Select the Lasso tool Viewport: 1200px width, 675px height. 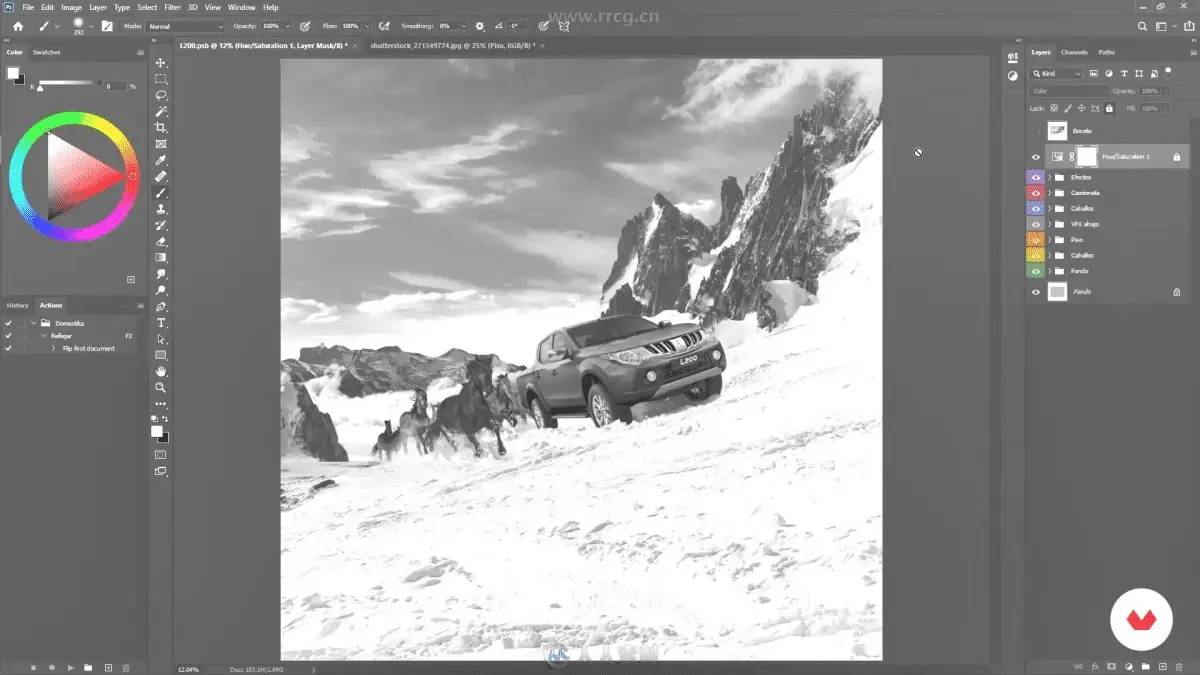pos(161,95)
